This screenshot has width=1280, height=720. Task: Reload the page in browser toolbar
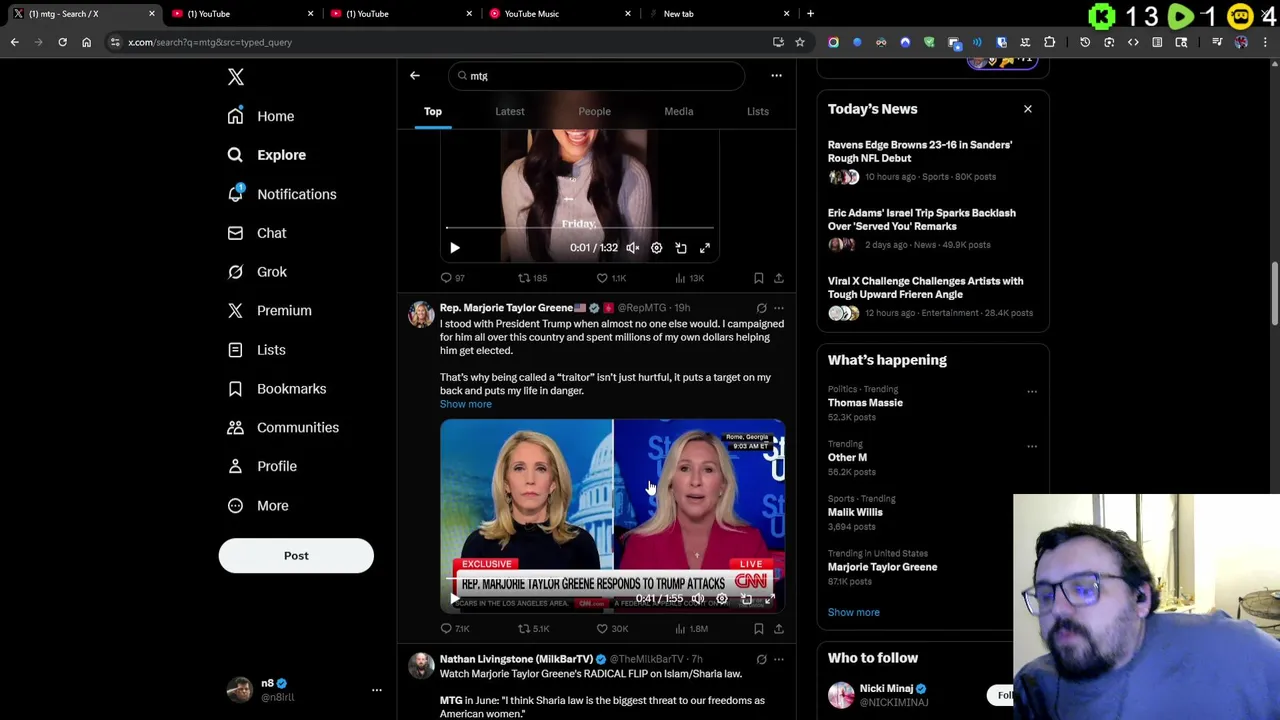point(62,42)
